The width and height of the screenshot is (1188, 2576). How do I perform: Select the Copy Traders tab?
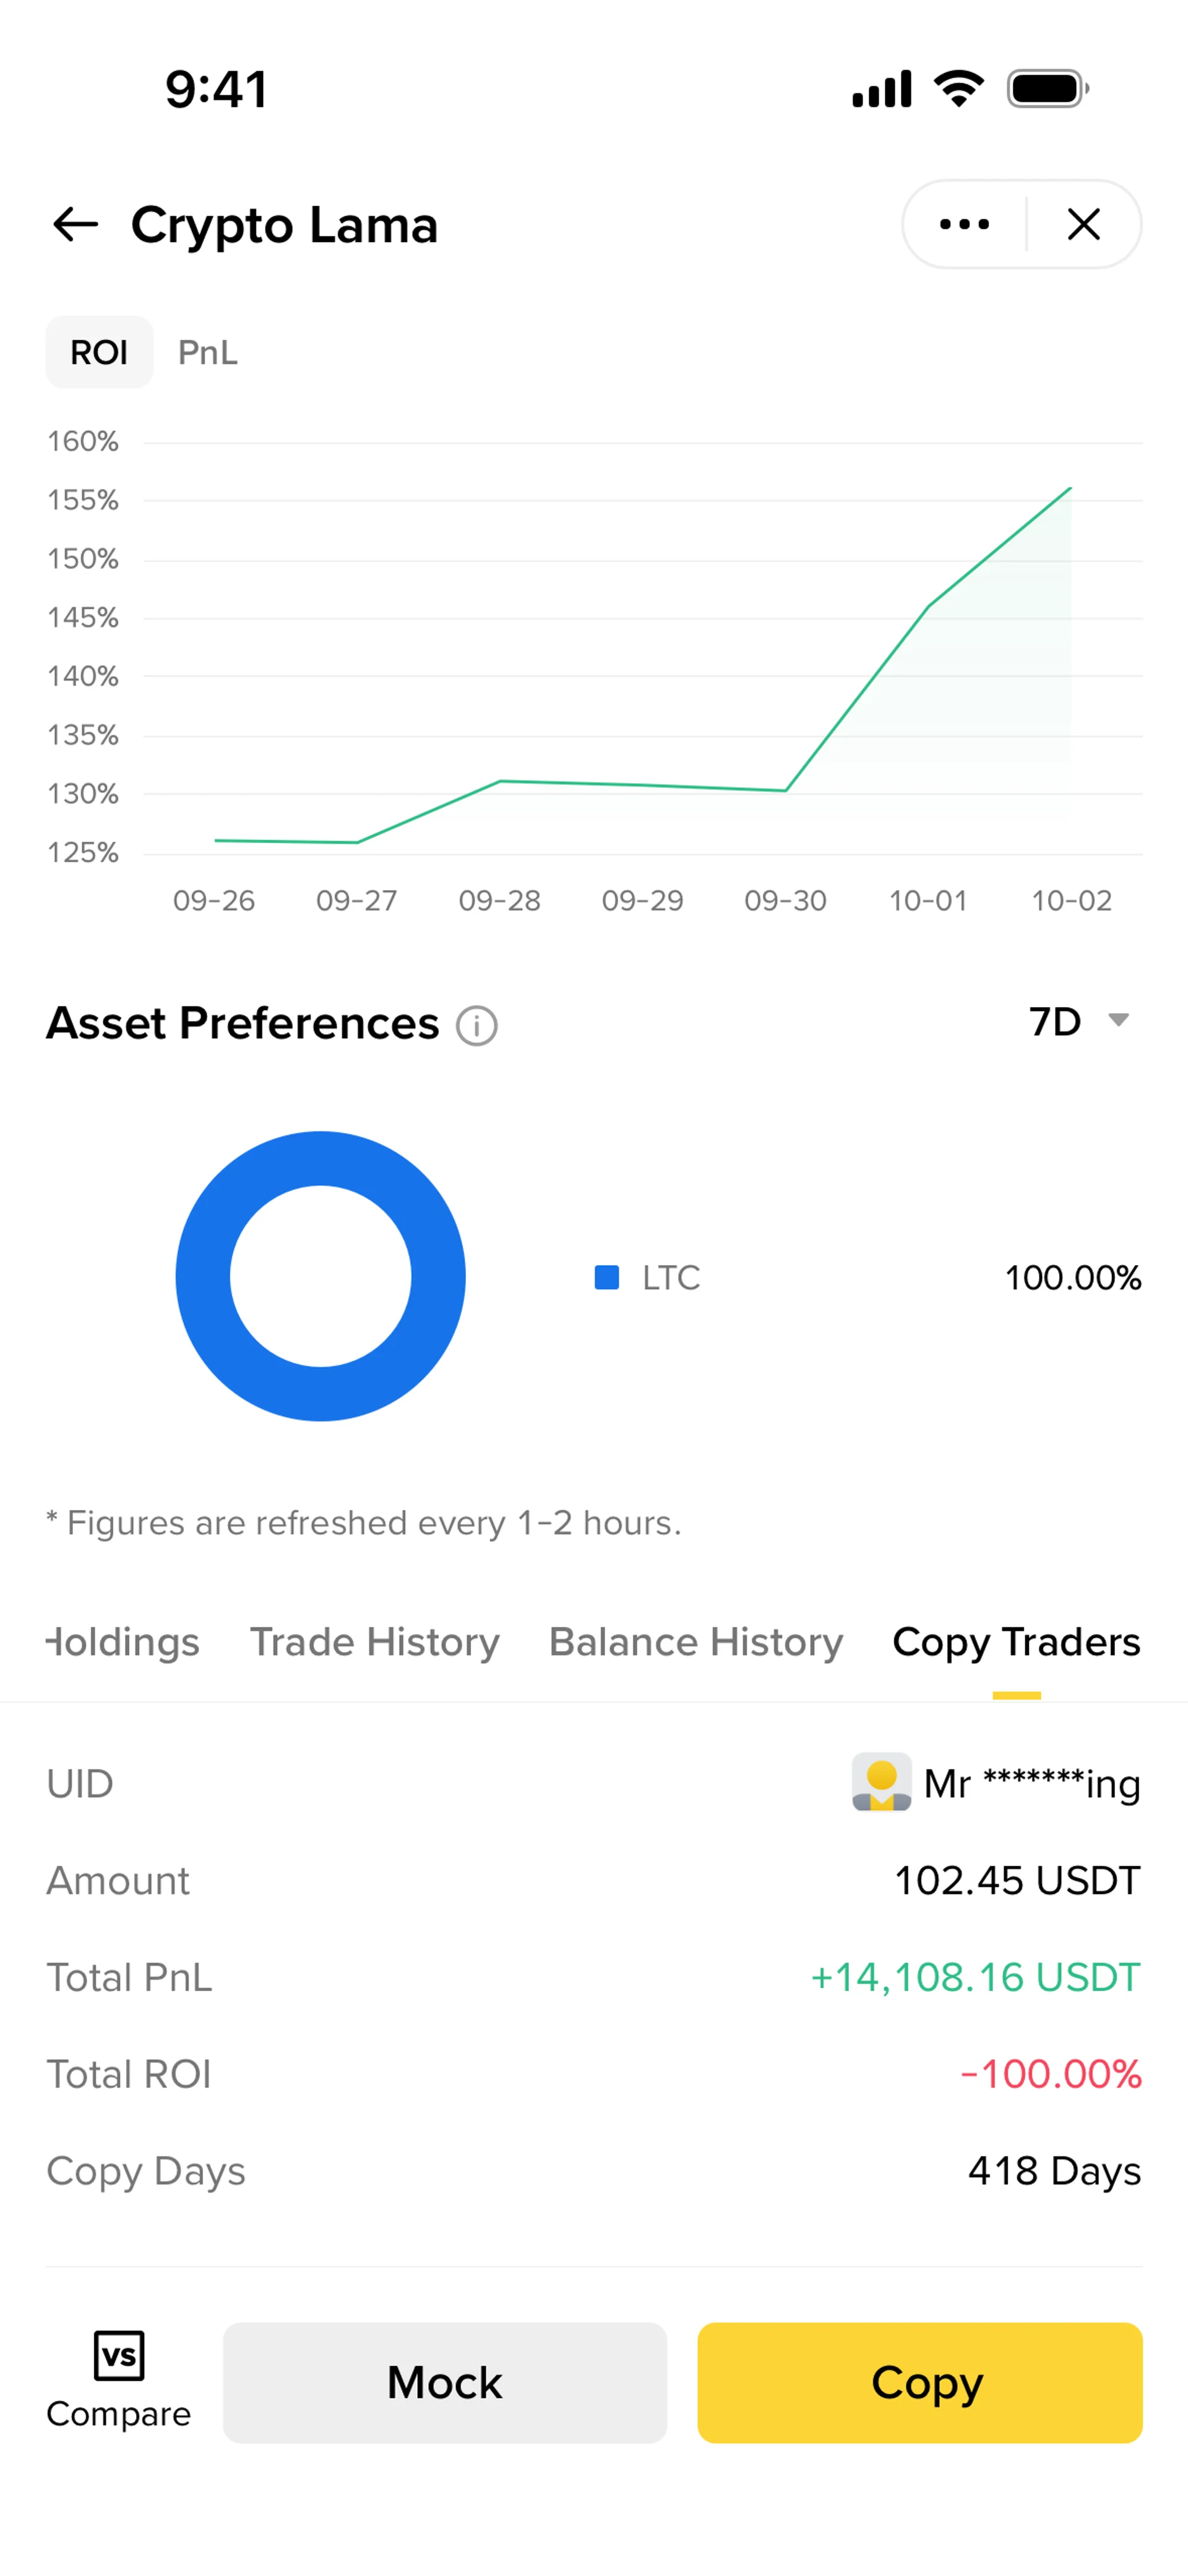coord(1016,1641)
